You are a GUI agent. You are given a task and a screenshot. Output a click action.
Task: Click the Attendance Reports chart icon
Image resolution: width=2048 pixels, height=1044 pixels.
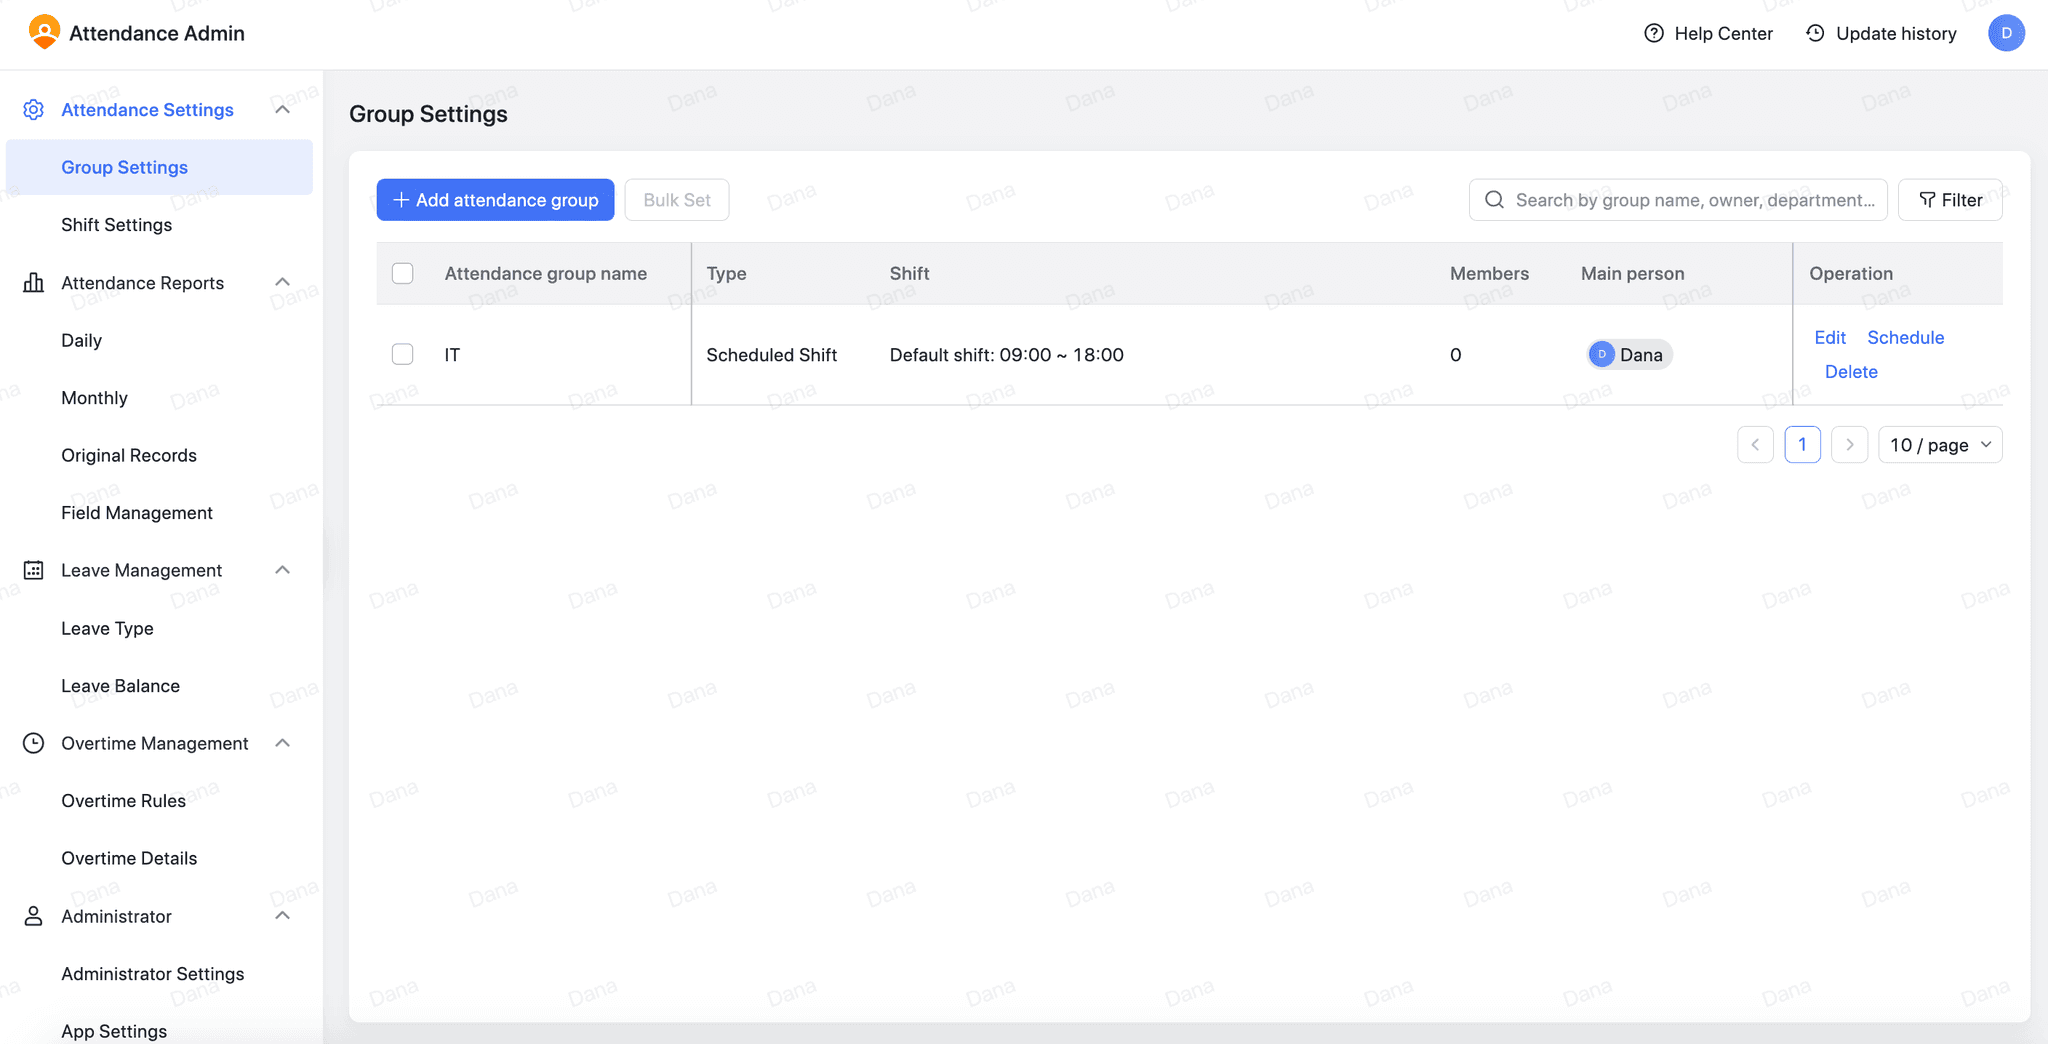click(x=34, y=283)
